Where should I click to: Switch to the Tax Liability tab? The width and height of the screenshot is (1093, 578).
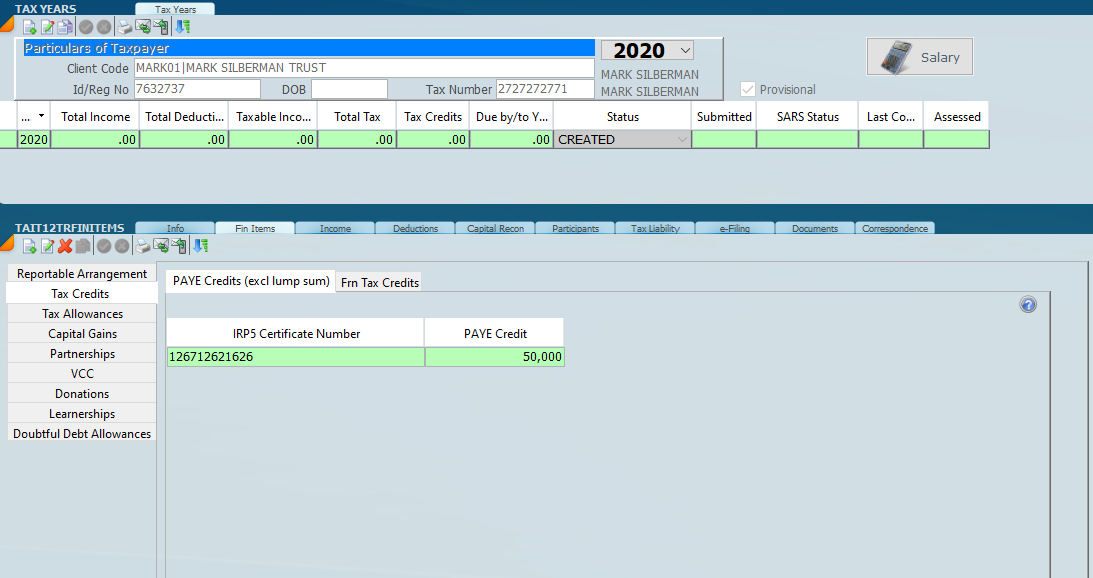[655, 228]
